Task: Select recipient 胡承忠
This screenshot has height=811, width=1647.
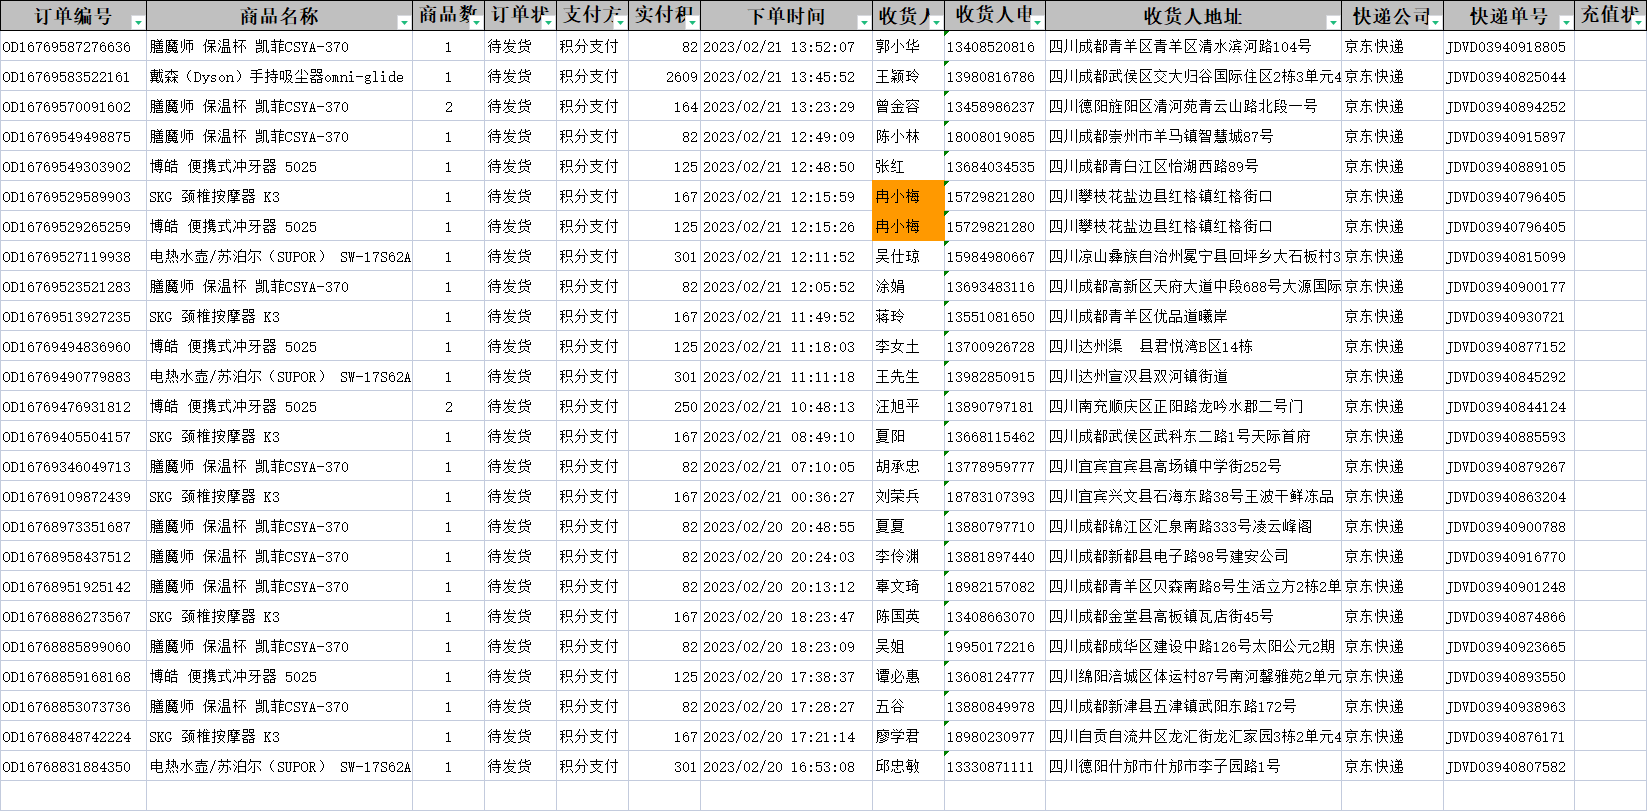Action: tap(908, 467)
